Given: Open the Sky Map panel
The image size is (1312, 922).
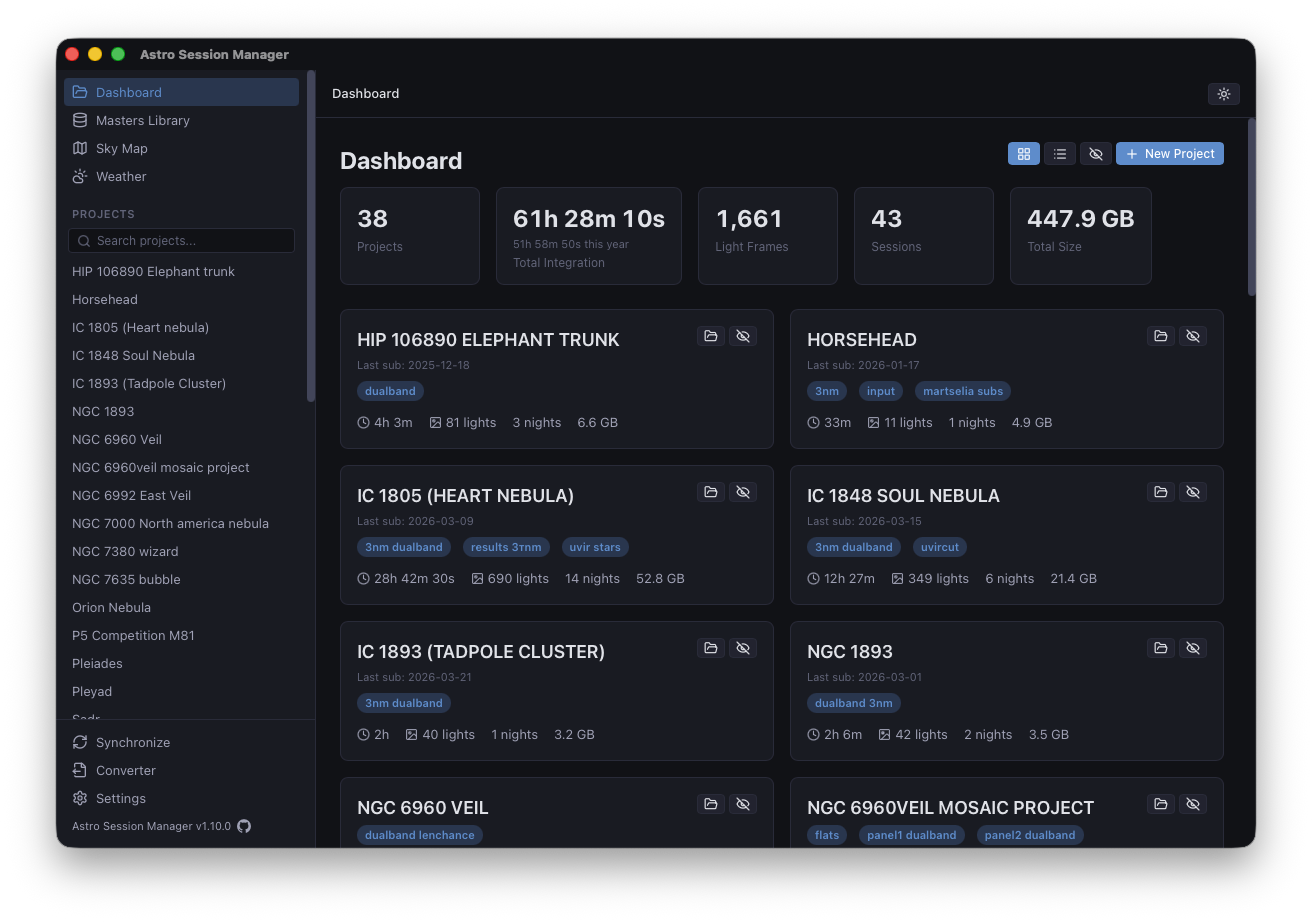Looking at the screenshot, I should point(120,148).
